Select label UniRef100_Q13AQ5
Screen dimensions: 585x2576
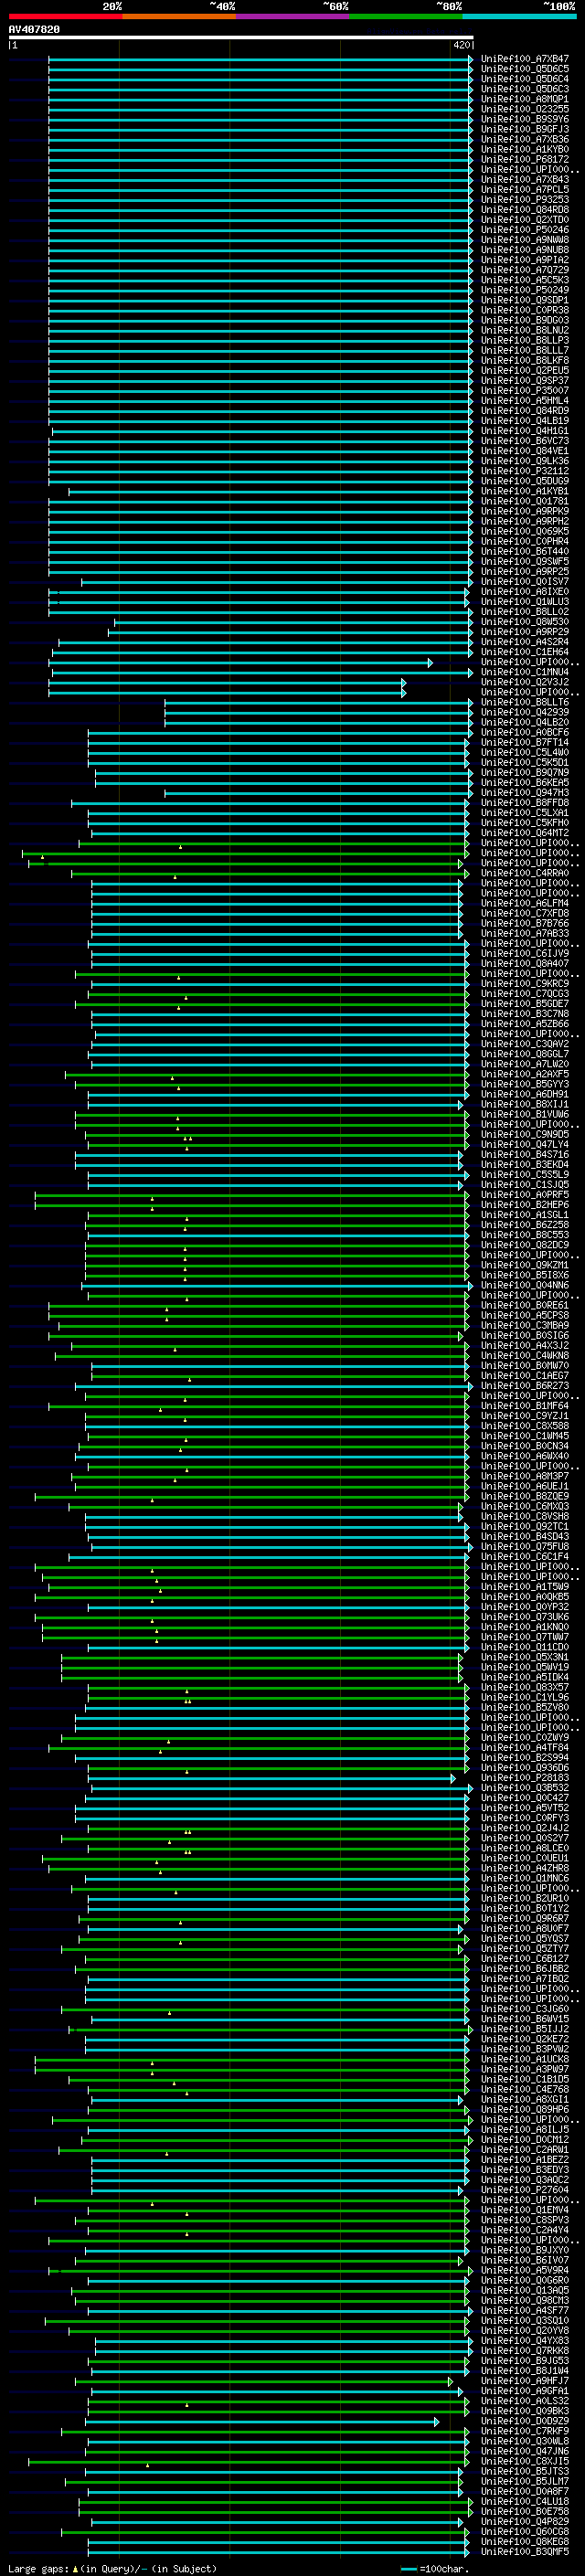click(x=525, y=2290)
